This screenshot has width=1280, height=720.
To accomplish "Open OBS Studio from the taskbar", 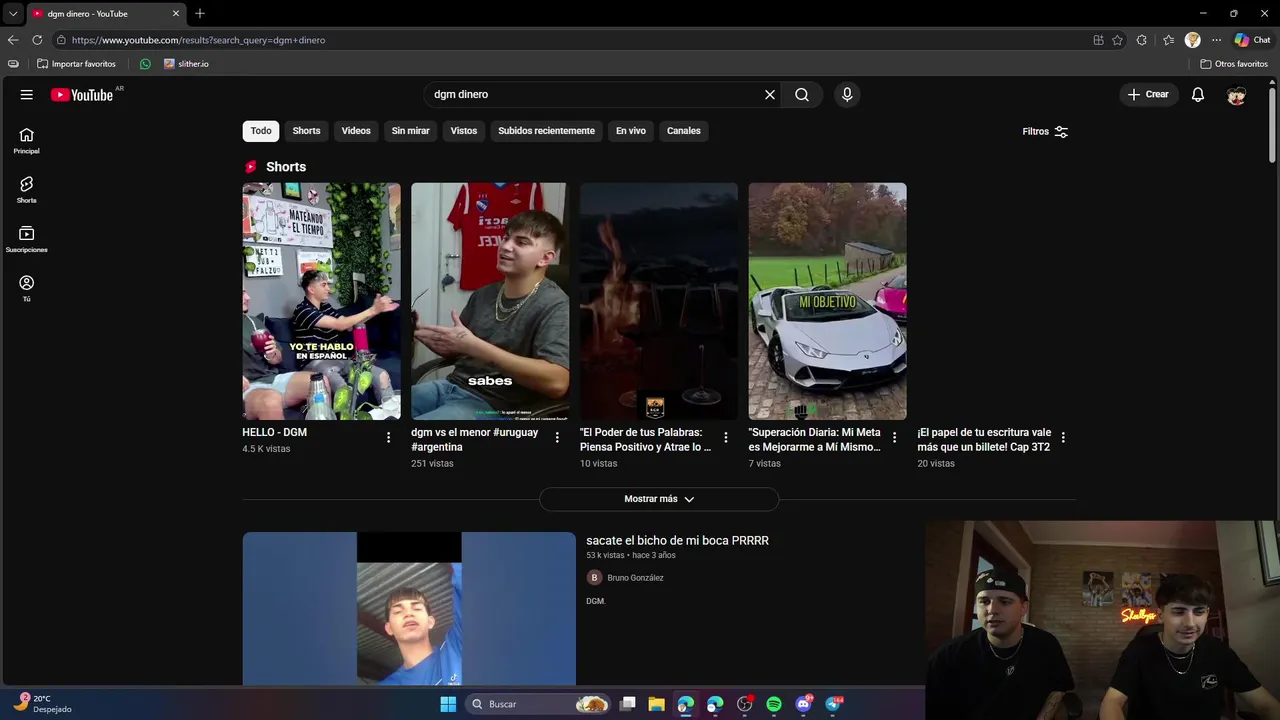I will point(744,704).
